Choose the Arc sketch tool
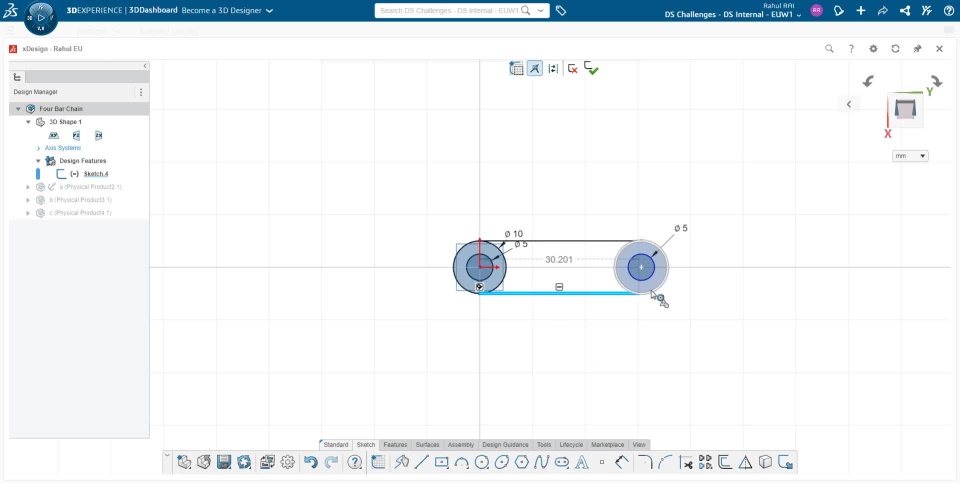 (462, 462)
